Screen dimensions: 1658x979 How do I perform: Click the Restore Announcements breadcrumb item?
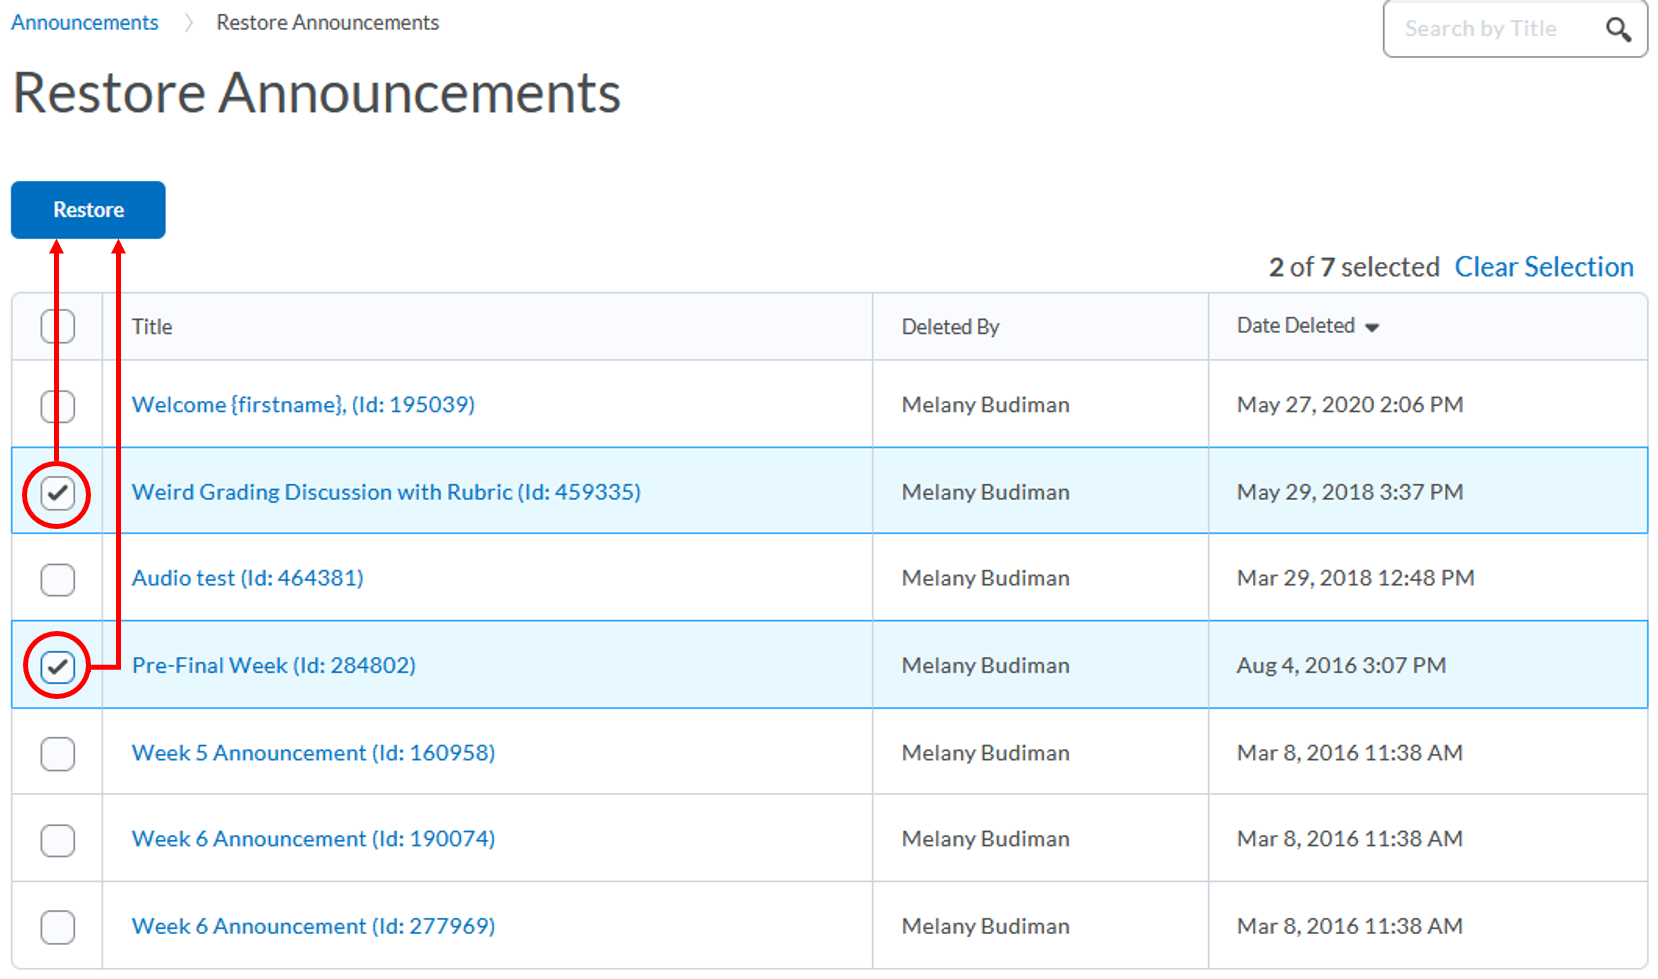[327, 22]
